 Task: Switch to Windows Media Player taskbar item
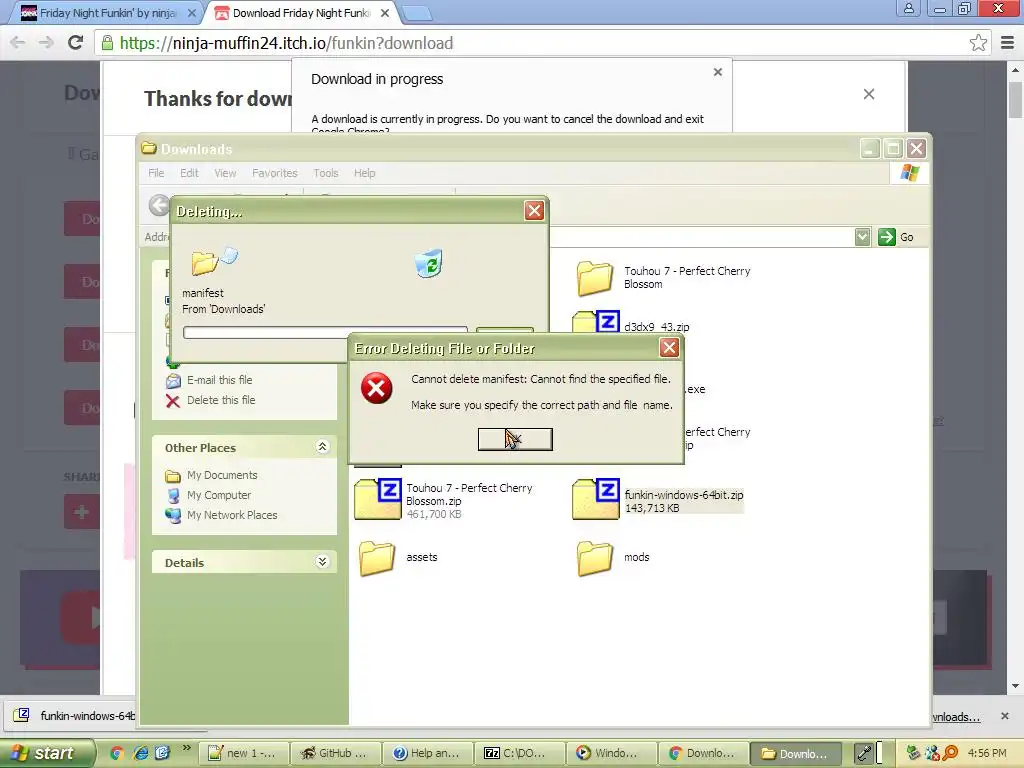click(609, 753)
